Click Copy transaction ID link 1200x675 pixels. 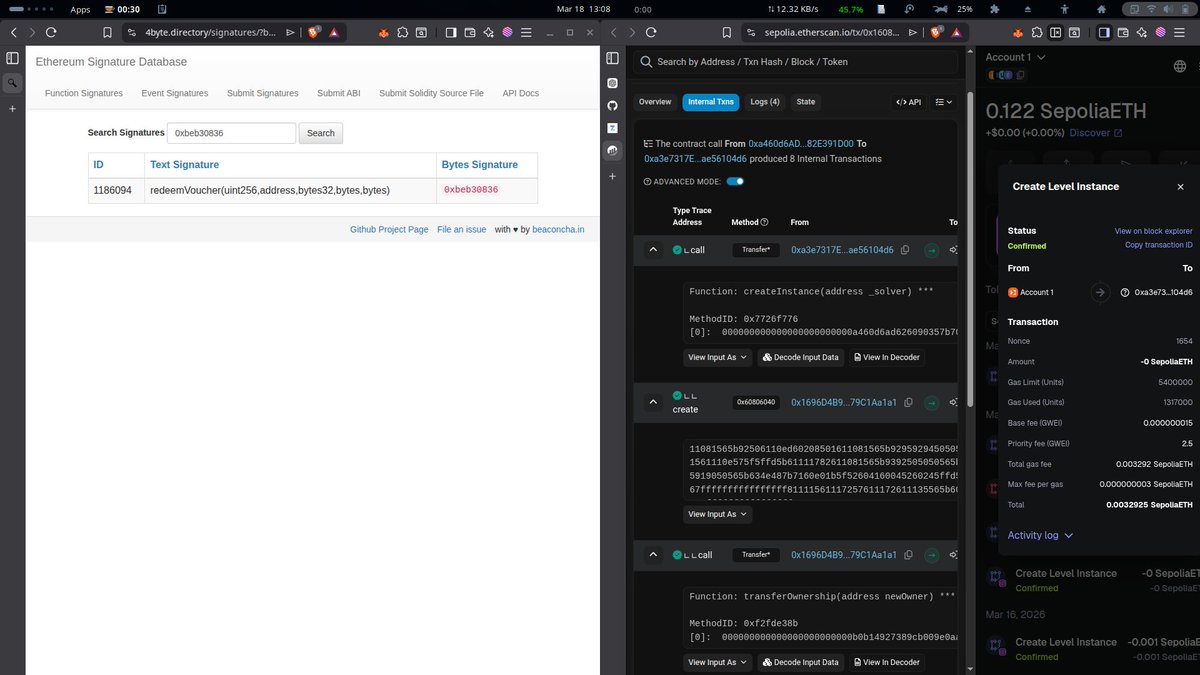pos(1159,245)
